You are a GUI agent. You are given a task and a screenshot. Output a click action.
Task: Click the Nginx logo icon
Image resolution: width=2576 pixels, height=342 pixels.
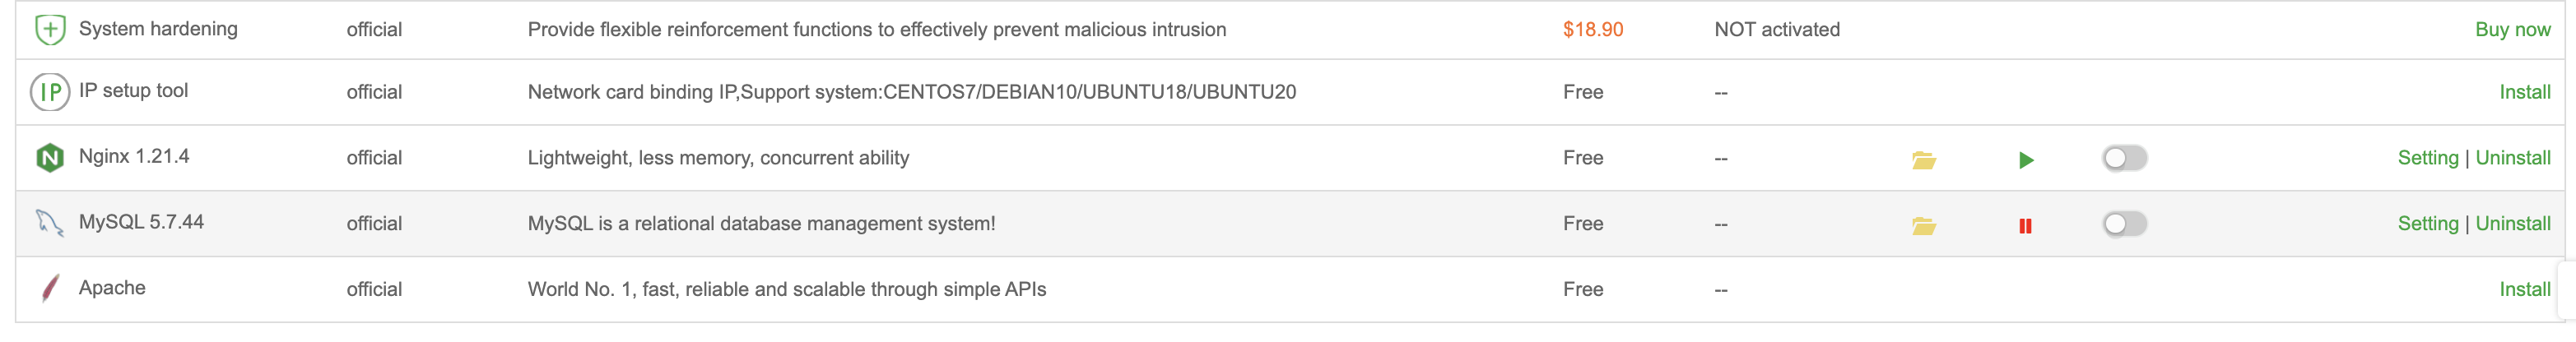[49, 158]
